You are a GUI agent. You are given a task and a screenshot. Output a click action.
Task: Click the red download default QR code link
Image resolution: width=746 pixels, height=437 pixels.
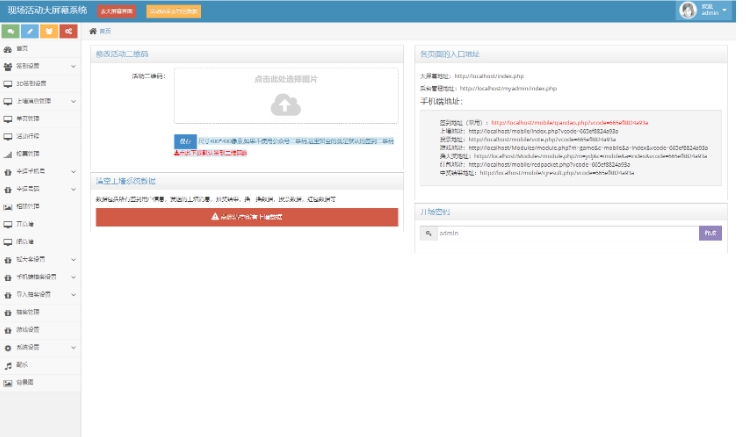pyautogui.click(x=210, y=153)
